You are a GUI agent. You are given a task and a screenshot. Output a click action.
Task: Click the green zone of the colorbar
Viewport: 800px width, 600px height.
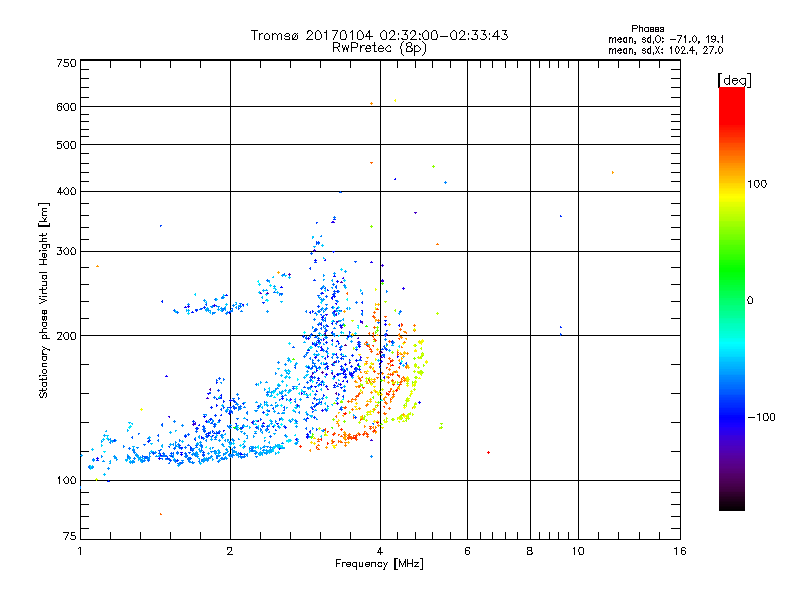point(732,270)
